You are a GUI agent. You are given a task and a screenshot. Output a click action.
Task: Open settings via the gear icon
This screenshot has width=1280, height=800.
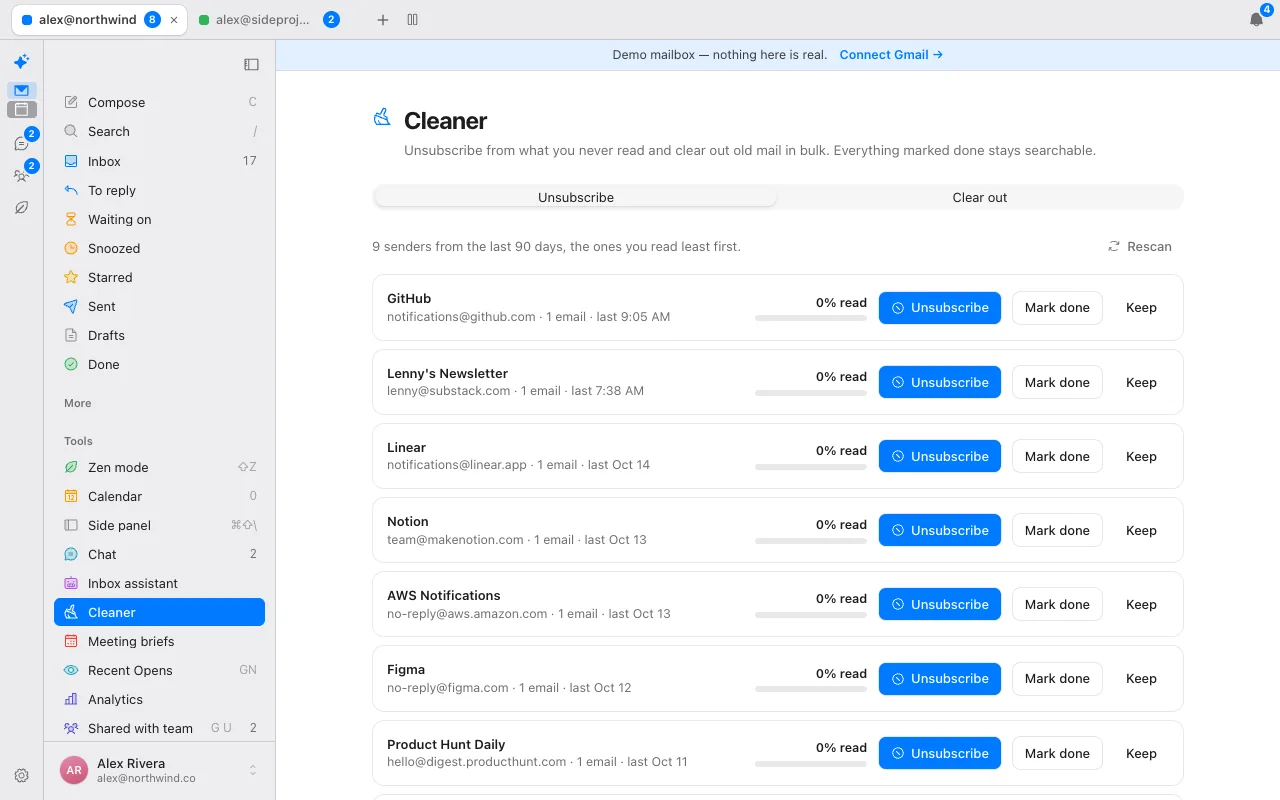[21, 775]
